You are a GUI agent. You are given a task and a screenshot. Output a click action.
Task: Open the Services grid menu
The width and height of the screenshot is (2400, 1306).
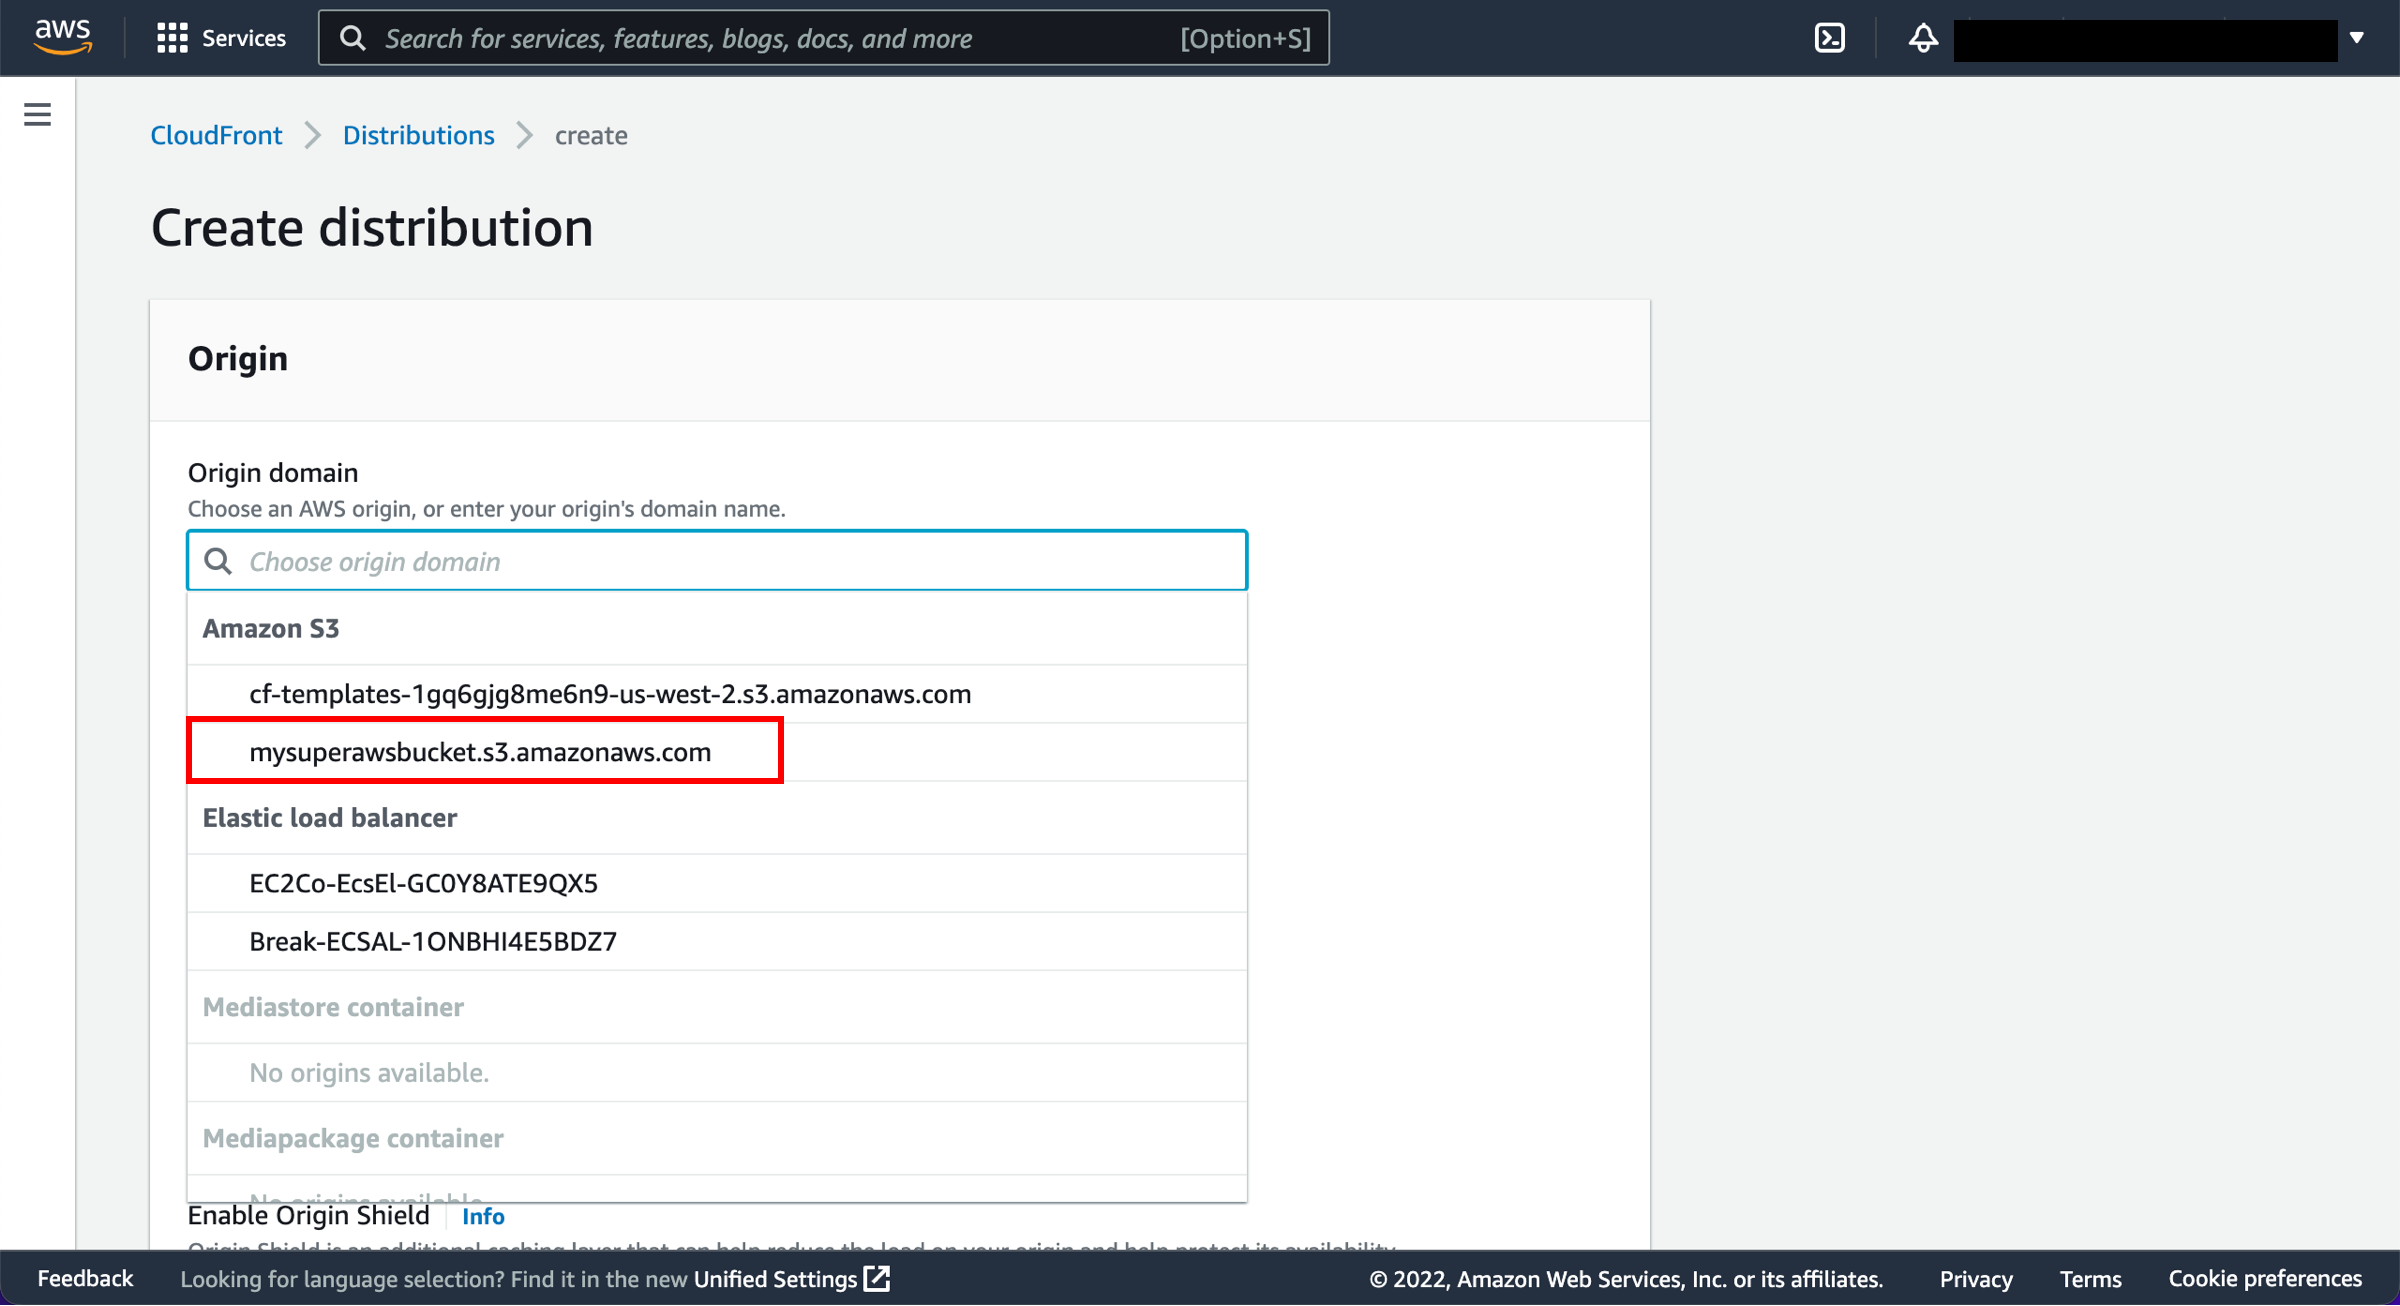pyautogui.click(x=172, y=38)
